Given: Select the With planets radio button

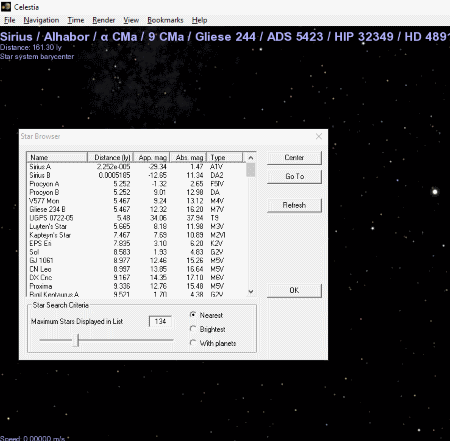Looking at the screenshot, I should (x=193, y=343).
